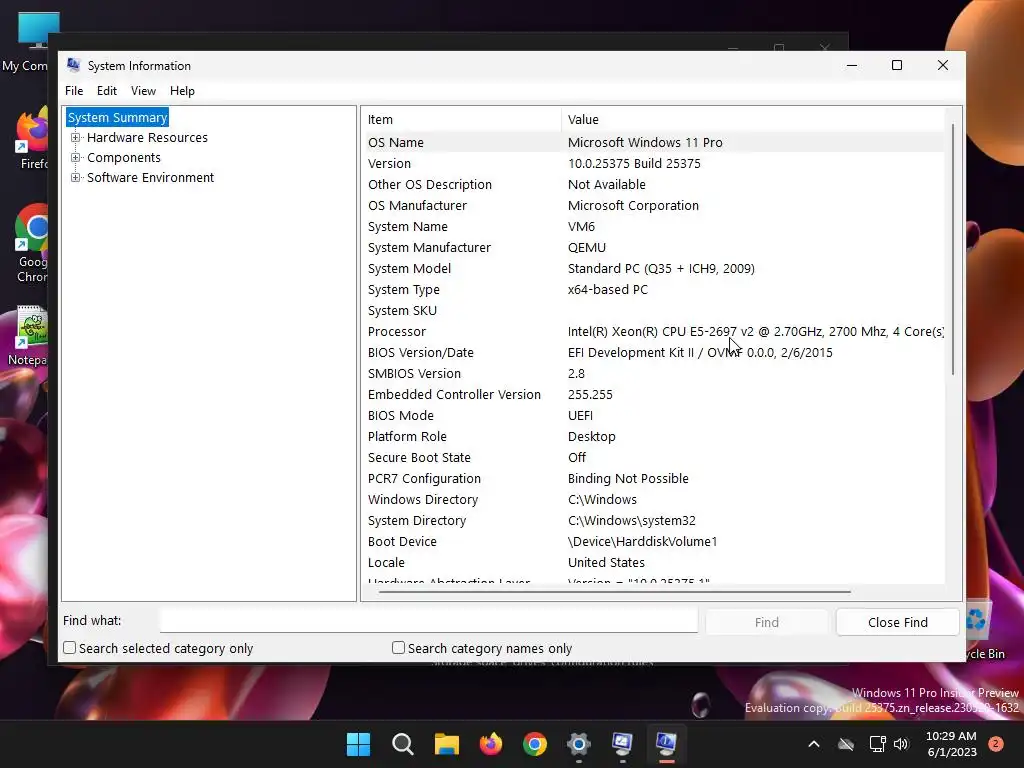
Task: Select the Software Environment tree label
Action: [150, 177]
